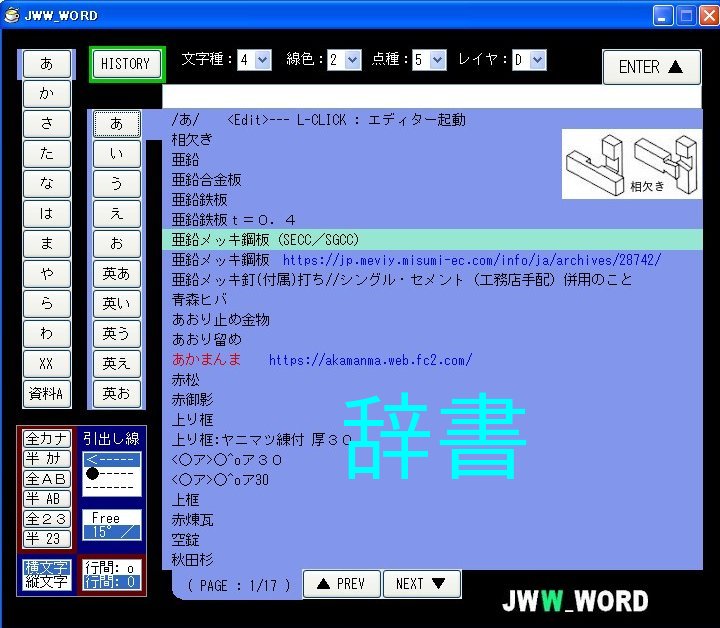This screenshot has width=720, height=628.
Task: Select the arrow-tip leader line style
Action: coord(111,460)
